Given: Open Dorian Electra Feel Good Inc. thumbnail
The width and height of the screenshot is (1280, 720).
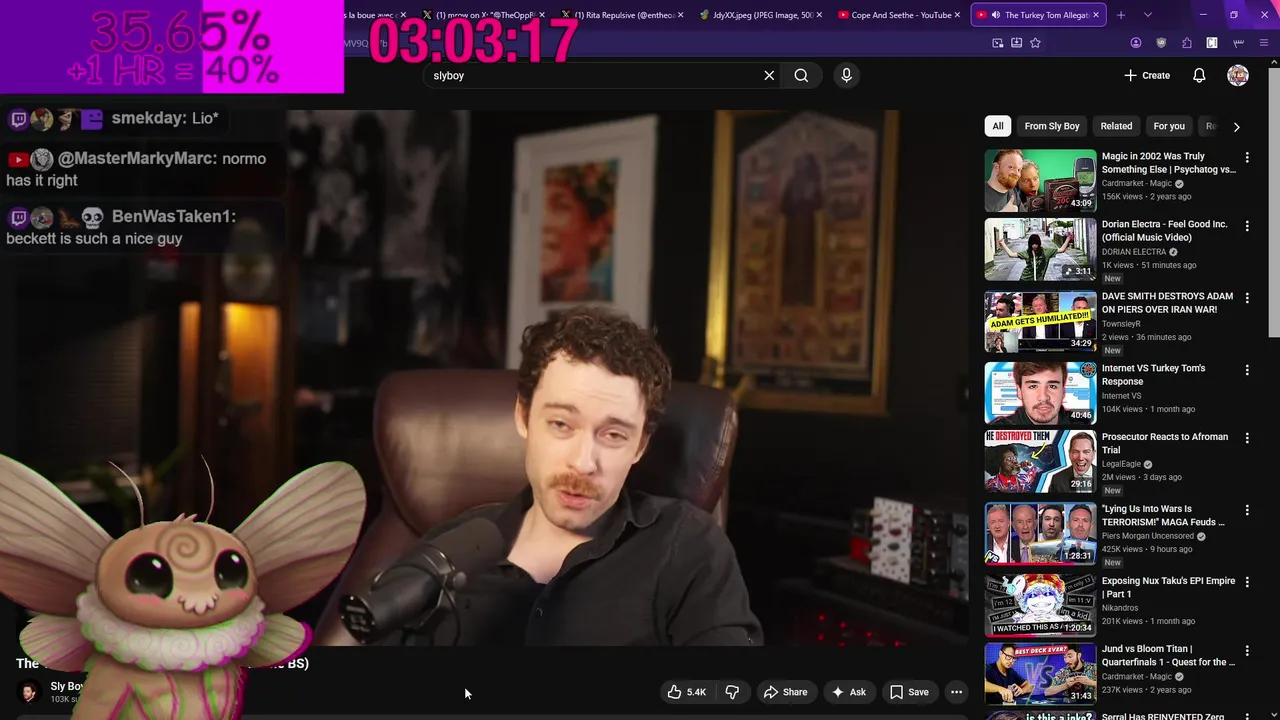Looking at the screenshot, I should point(1040,249).
